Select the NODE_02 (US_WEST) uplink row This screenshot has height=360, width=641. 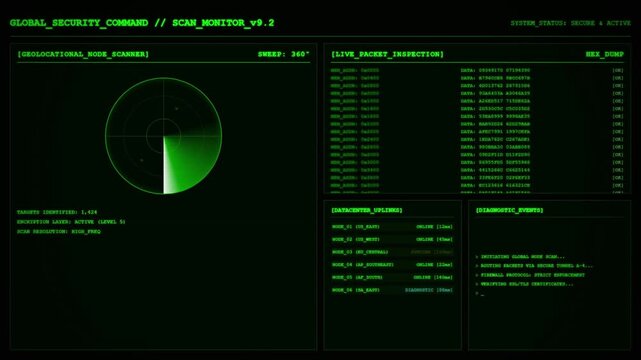click(x=392, y=239)
